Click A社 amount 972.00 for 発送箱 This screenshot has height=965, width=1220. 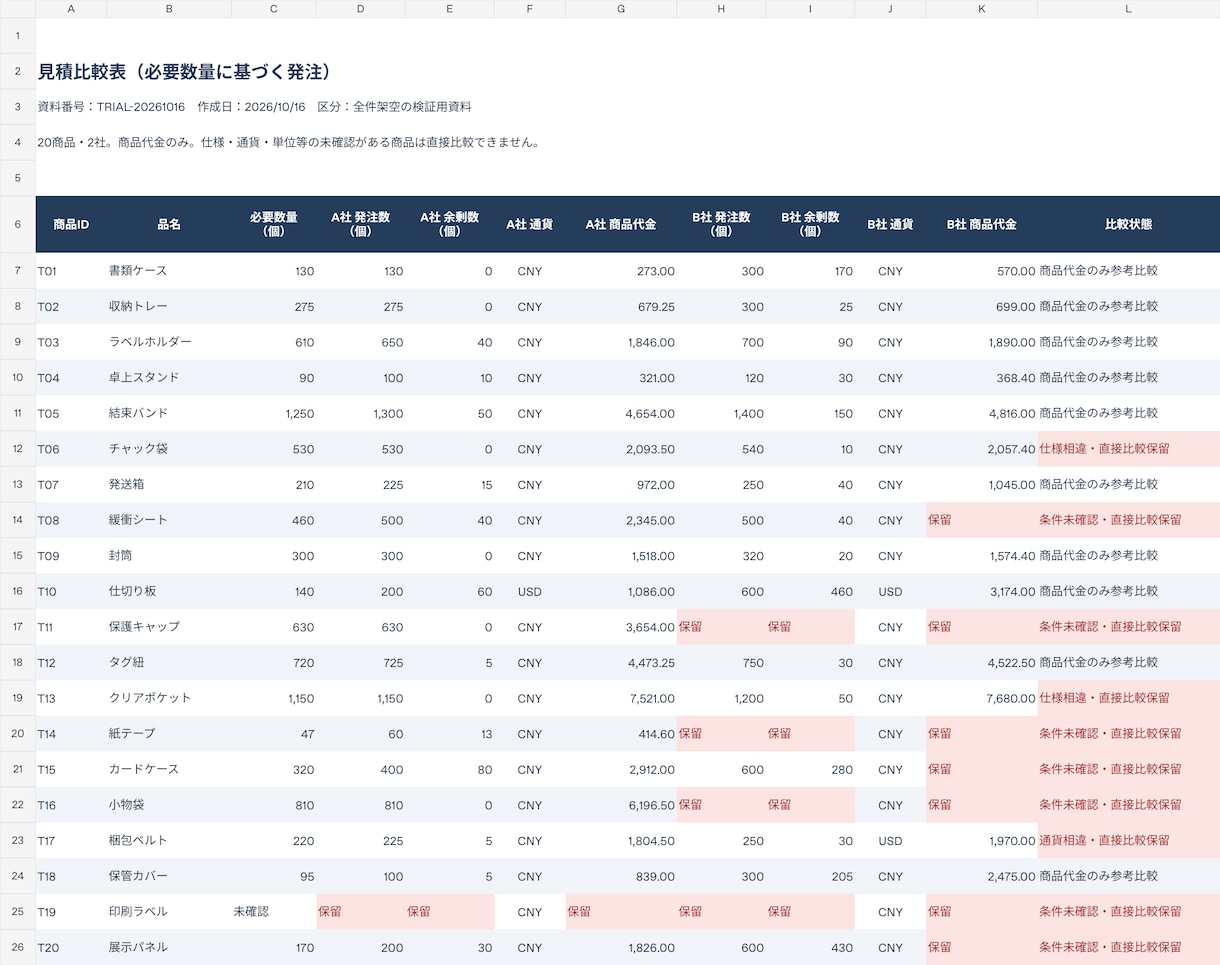tap(621, 484)
